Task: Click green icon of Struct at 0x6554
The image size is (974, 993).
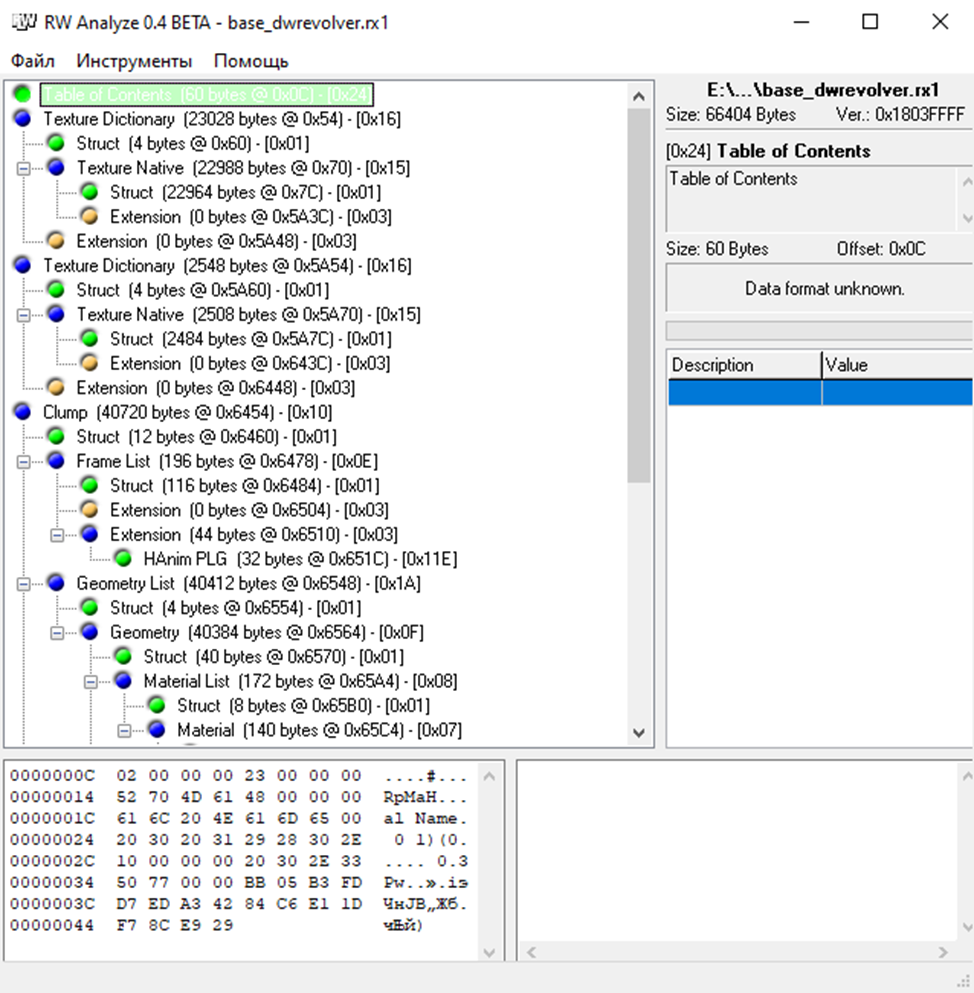Action: (90, 608)
